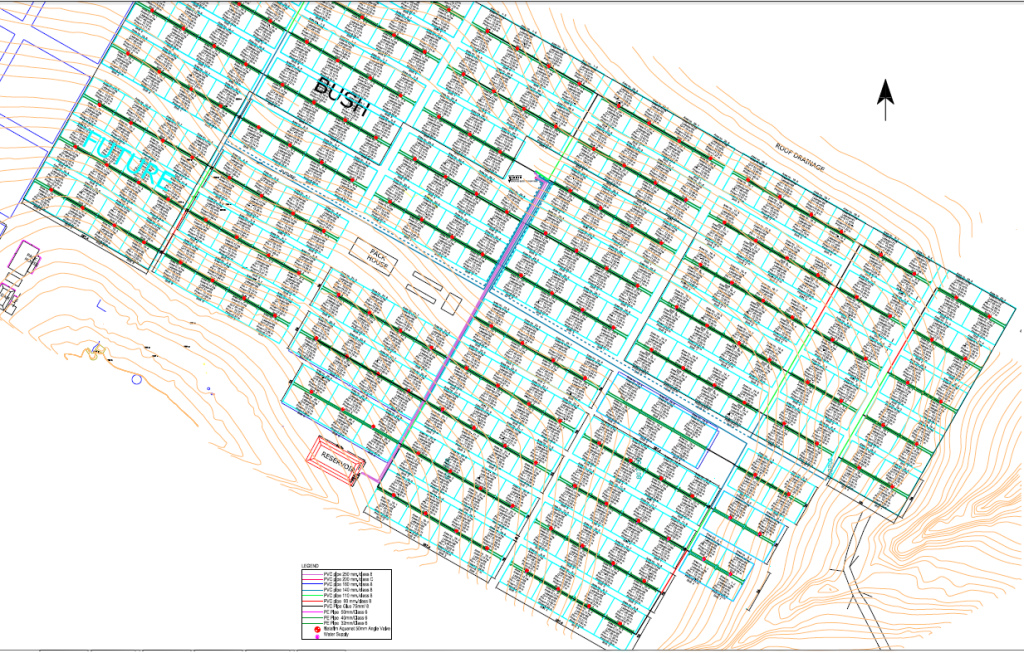
Task: Click the purple 250 mm PVC legend line
Action: coord(312,573)
